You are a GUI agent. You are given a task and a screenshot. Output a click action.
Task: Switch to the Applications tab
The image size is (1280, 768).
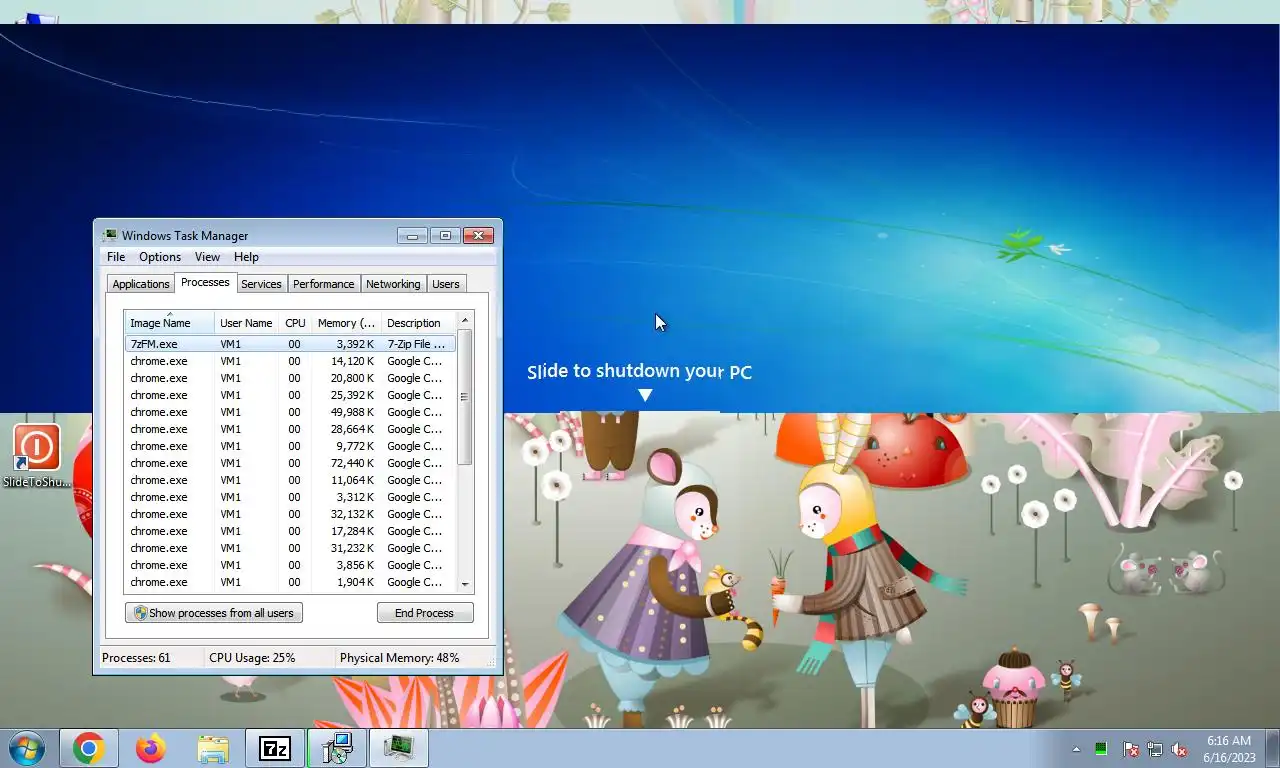(x=140, y=284)
